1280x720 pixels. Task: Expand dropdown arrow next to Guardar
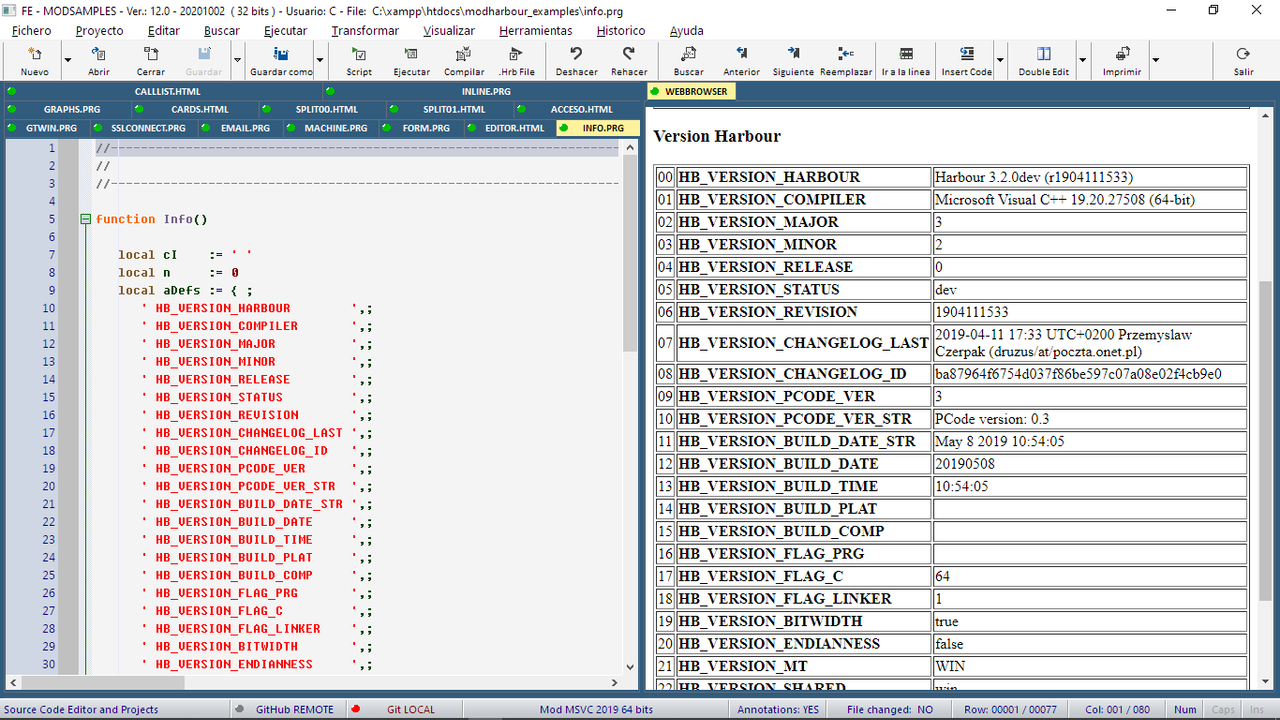tap(238, 60)
